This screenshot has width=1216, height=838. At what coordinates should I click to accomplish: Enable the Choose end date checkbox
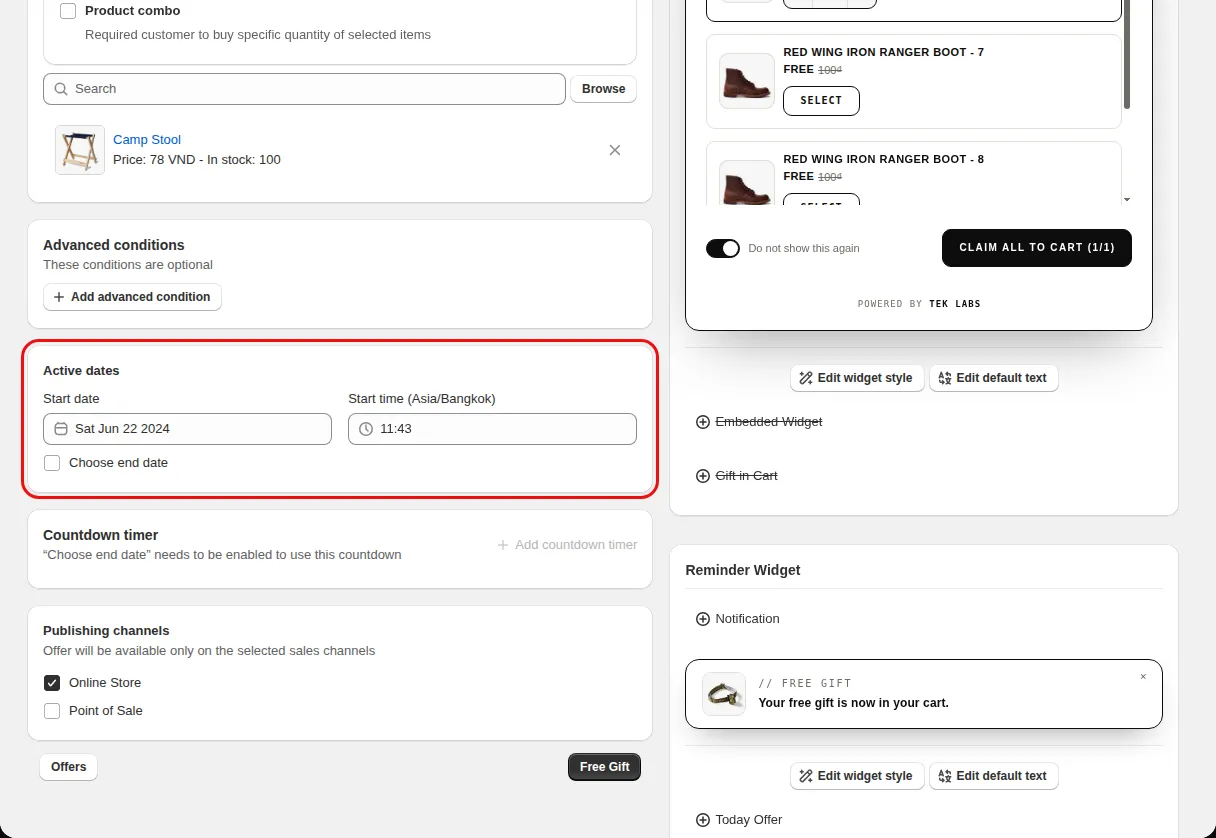click(52, 463)
